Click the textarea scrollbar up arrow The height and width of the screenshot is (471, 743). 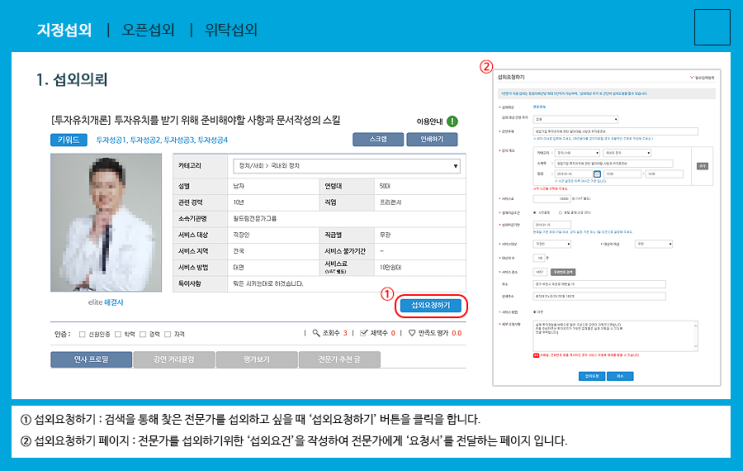pos(696,324)
